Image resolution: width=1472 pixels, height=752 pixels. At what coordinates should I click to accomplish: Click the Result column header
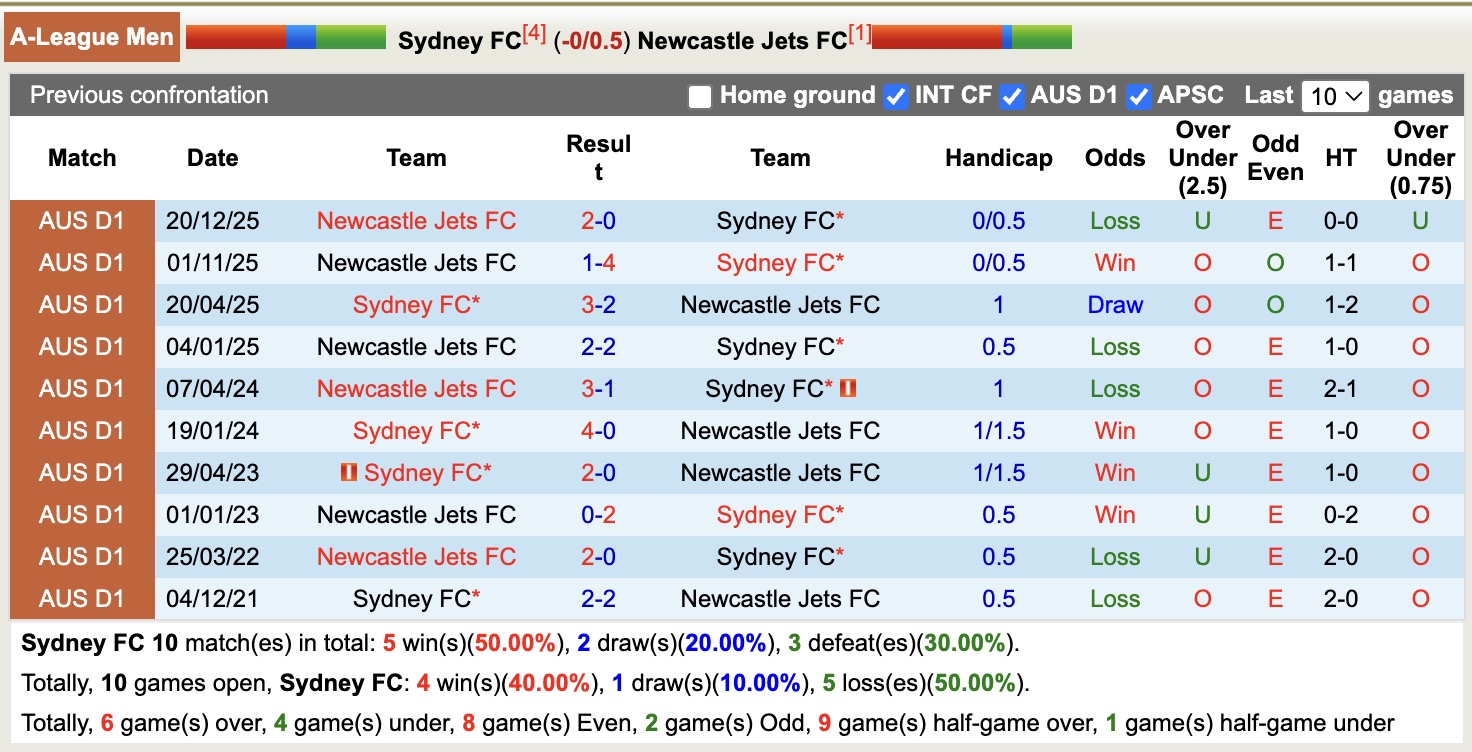tap(598, 157)
